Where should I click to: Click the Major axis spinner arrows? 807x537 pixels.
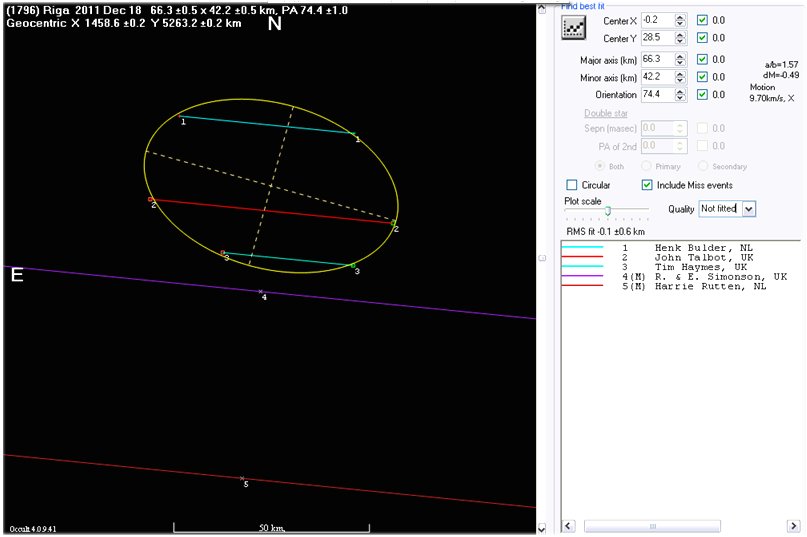680,58
